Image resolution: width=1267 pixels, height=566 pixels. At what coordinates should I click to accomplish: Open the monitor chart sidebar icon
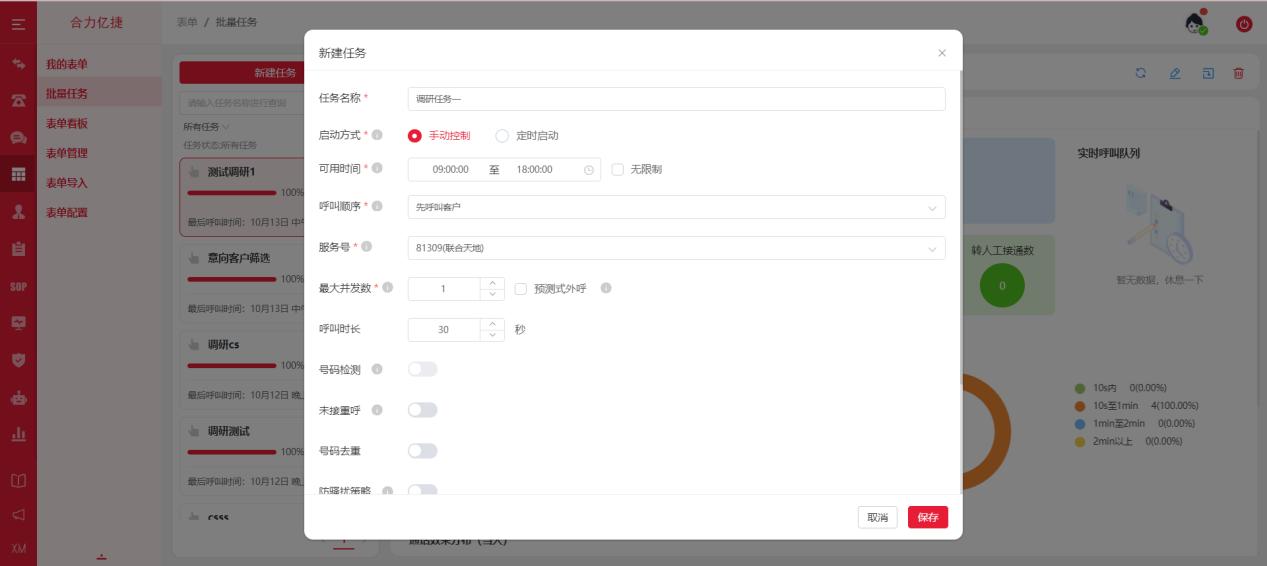coord(18,323)
